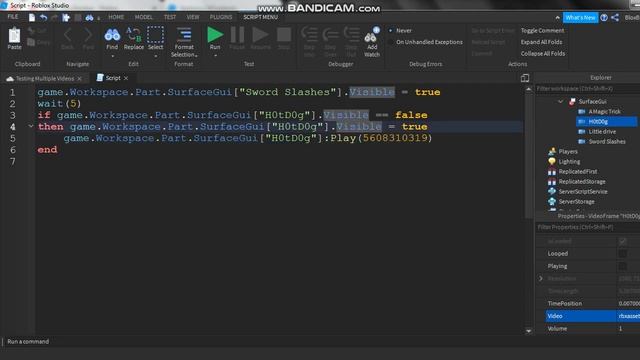Select Sword Slashes in Explorer

pos(607,142)
